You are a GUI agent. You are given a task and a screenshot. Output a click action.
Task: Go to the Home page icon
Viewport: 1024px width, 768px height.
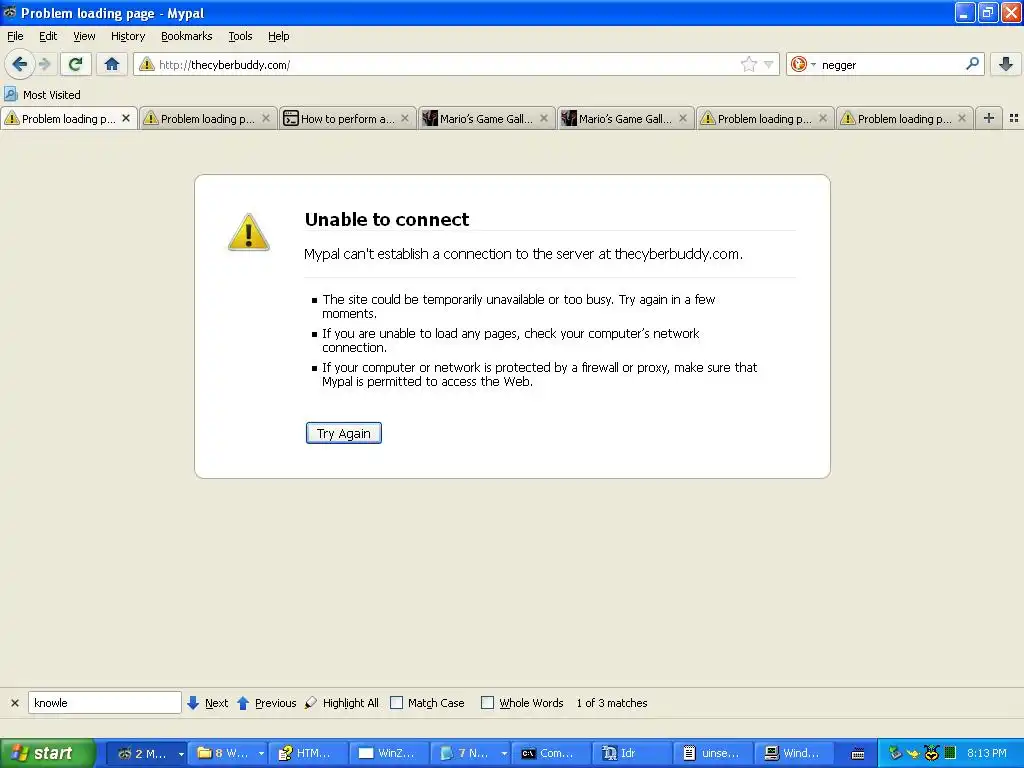pyautogui.click(x=112, y=64)
